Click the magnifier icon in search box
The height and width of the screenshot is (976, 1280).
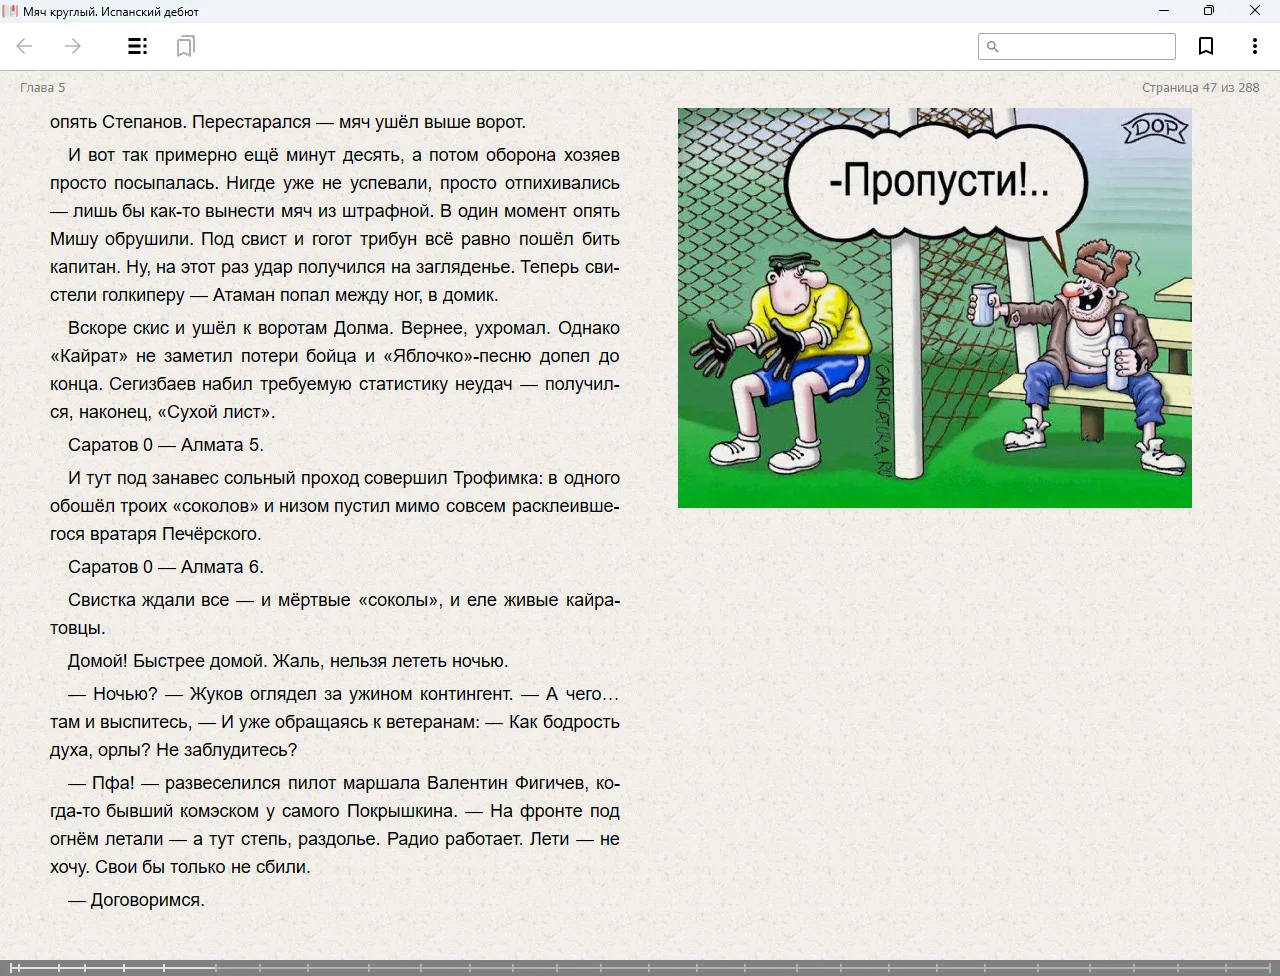[993, 47]
